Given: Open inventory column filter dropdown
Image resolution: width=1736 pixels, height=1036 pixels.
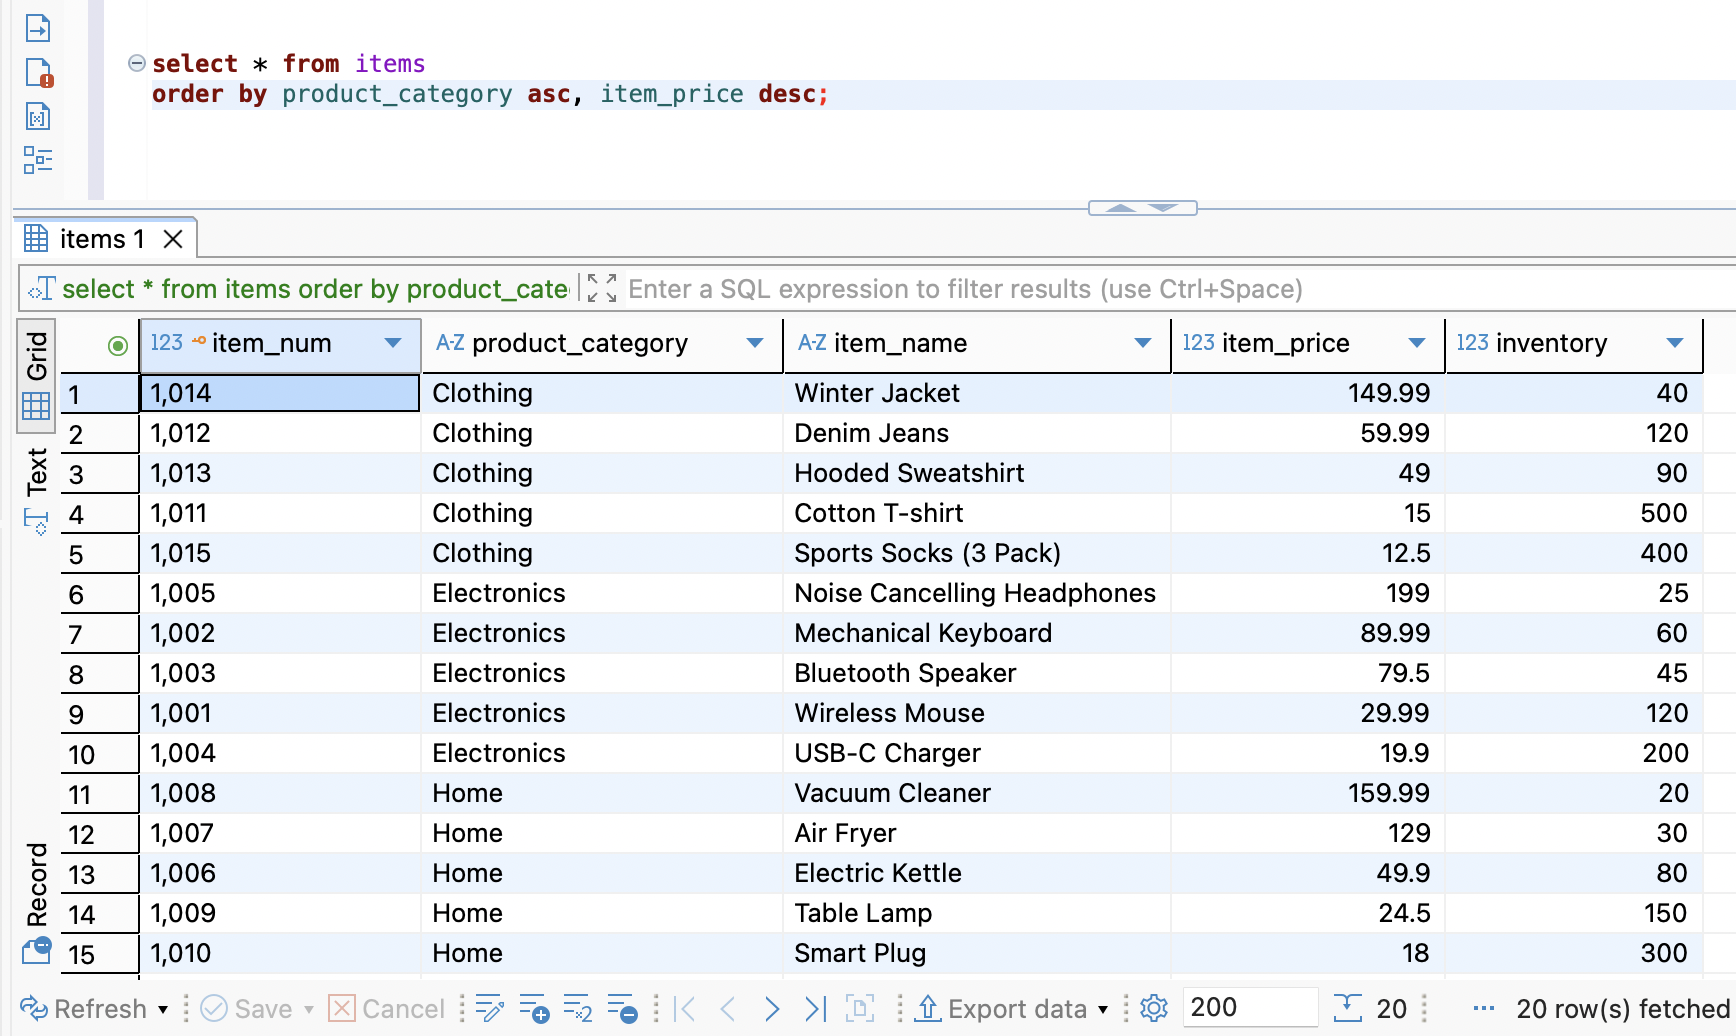Looking at the screenshot, I should click(x=1675, y=343).
